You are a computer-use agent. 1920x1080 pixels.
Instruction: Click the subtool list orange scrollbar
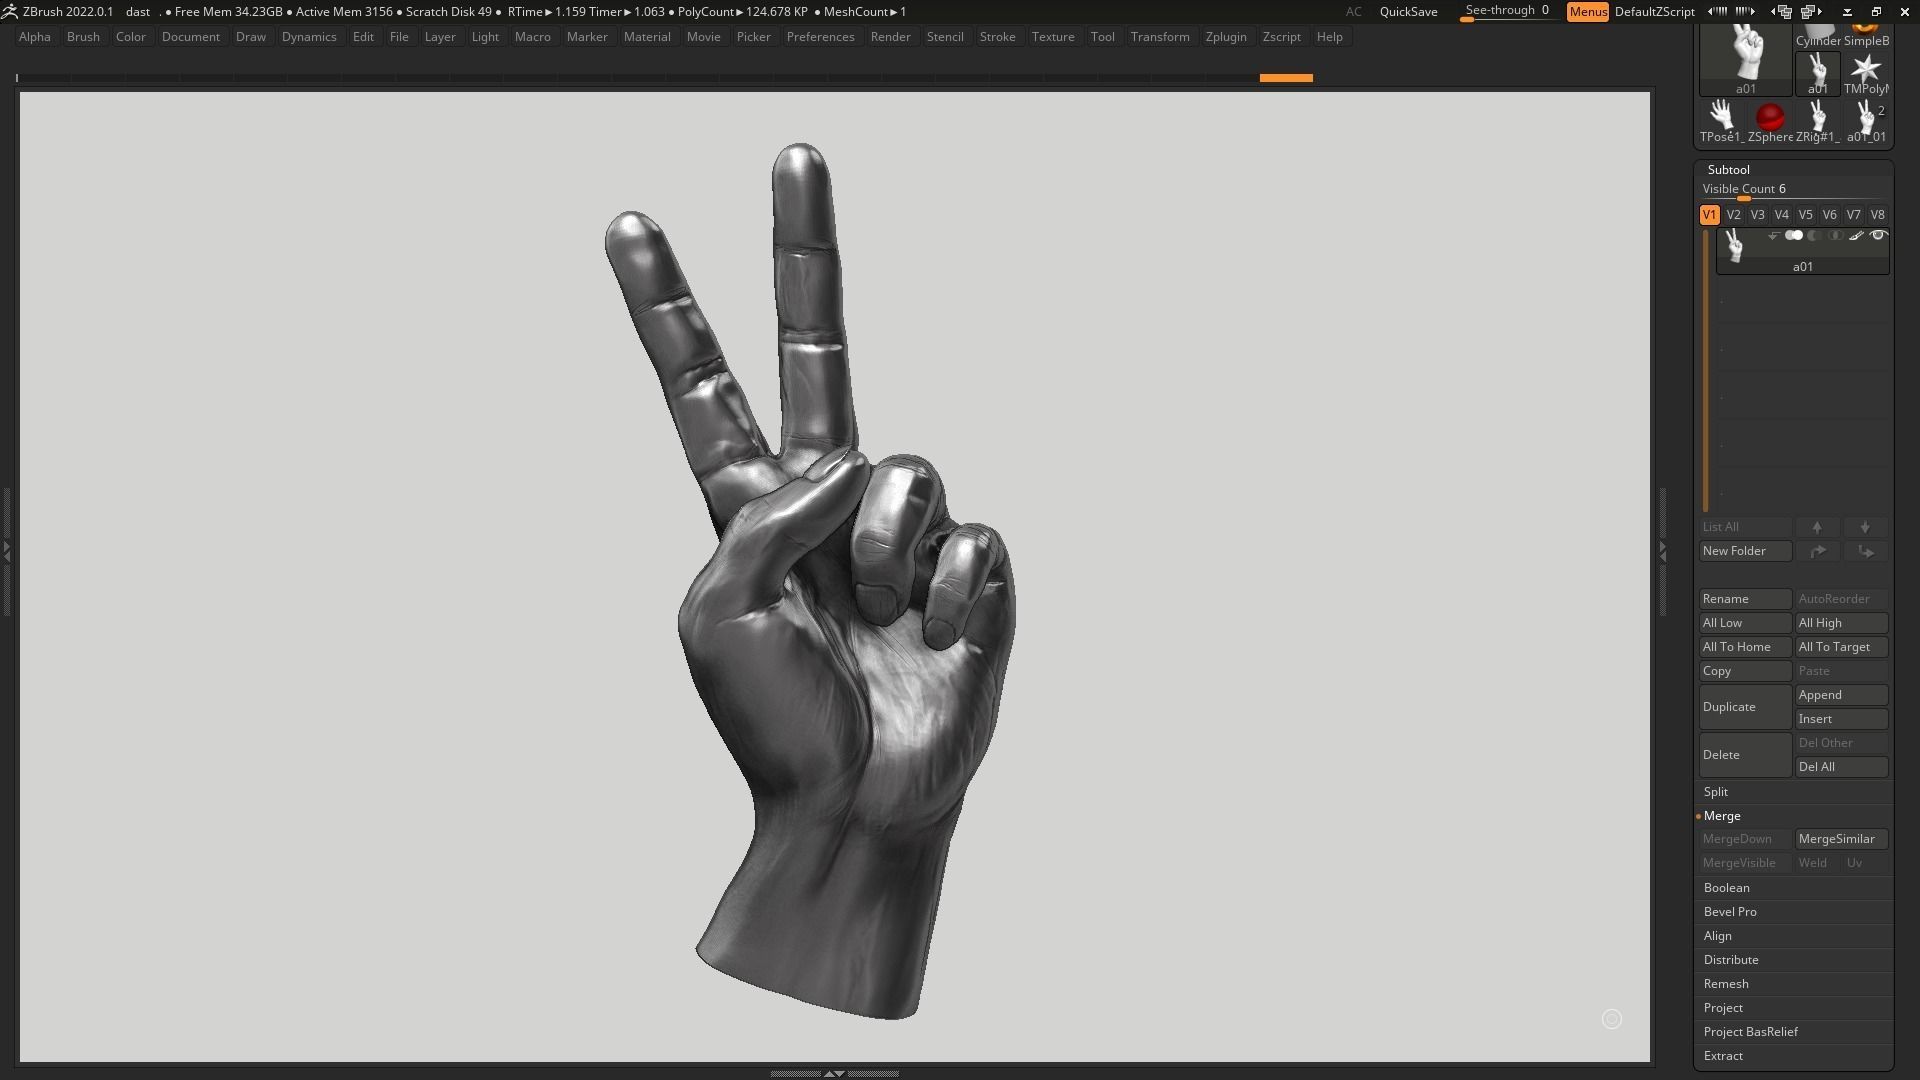click(x=1706, y=372)
